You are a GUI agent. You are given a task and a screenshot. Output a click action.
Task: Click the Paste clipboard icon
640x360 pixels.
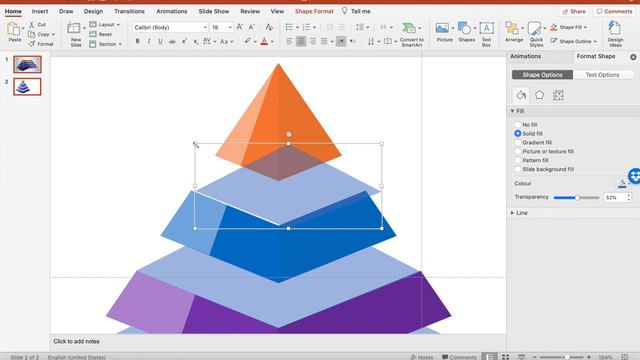click(13, 29)
